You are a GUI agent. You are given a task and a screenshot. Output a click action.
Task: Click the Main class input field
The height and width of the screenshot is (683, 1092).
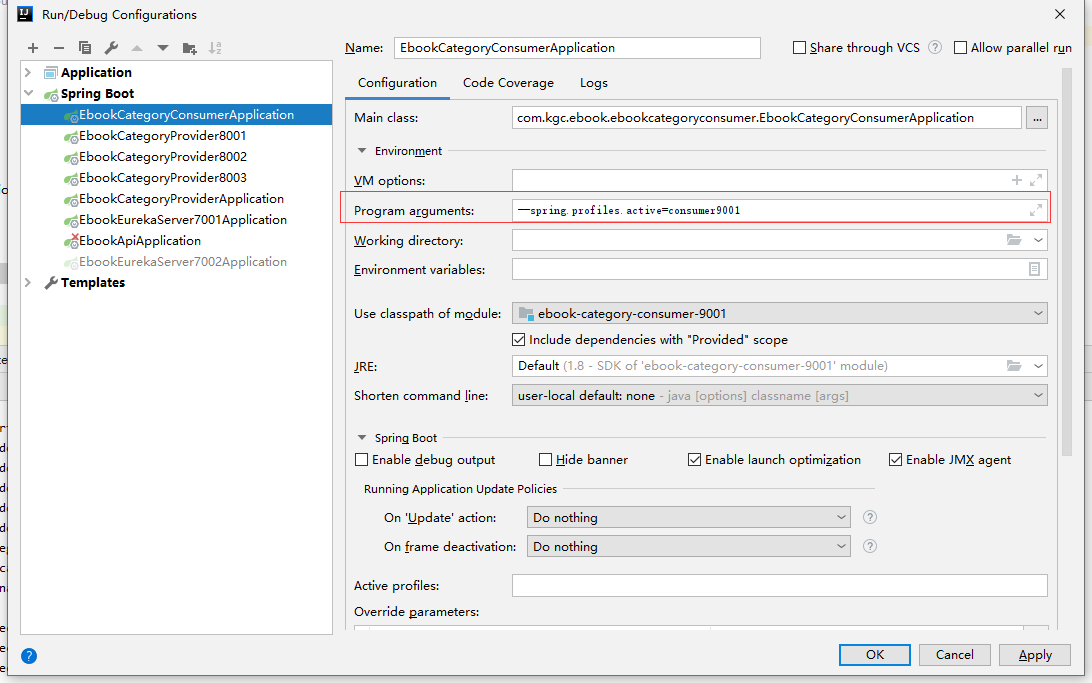click(767, 118)
